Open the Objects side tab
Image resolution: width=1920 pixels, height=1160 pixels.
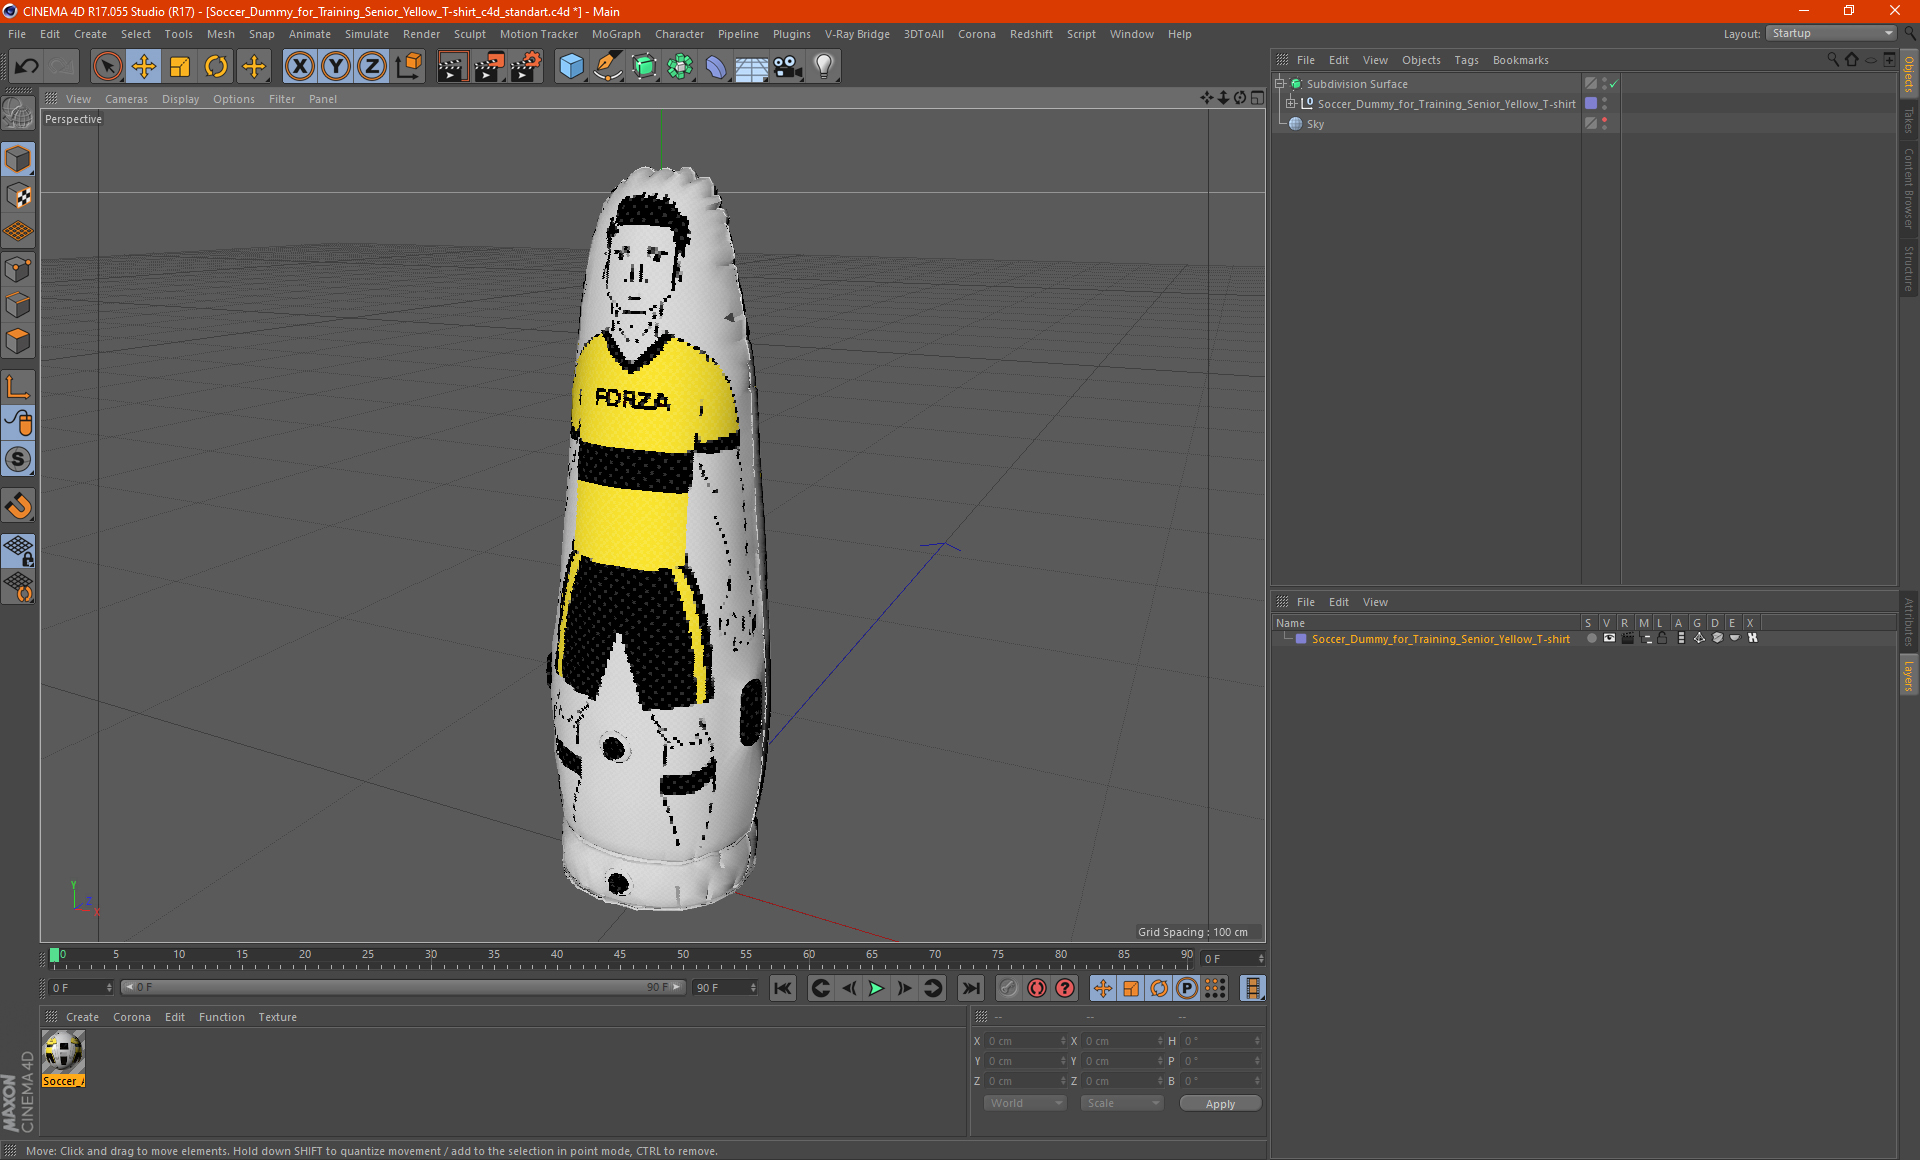(x=1908, y=75)
